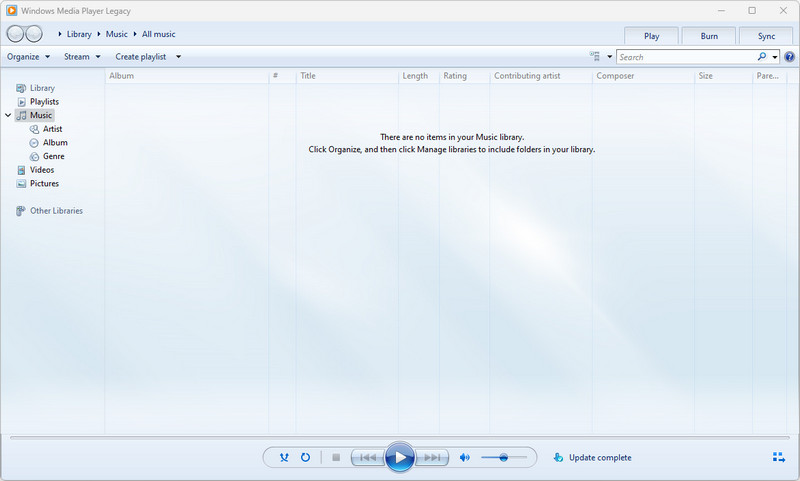Select Playlists in the navigation pane
The image size is (800, 481).
(44, 102)
